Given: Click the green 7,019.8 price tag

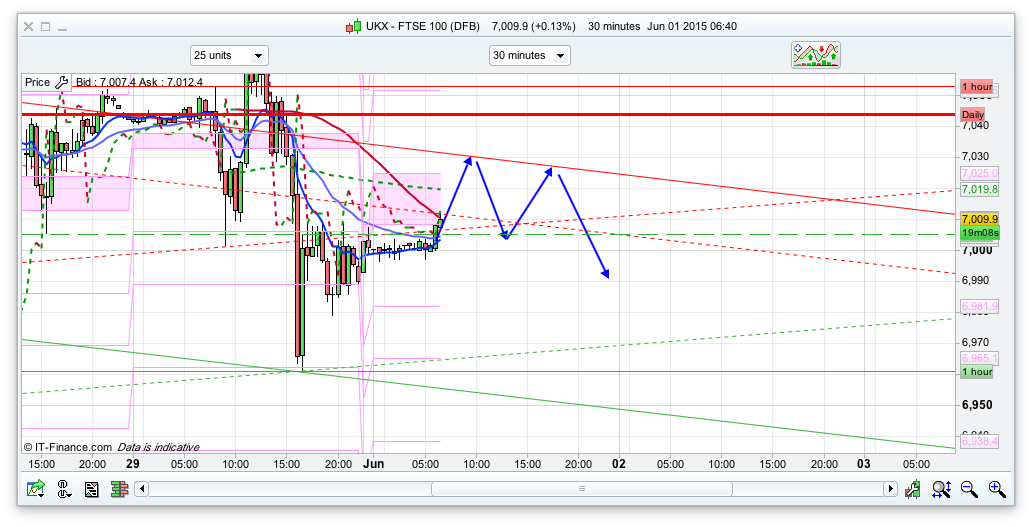Looking at the screenshot, I should [980, 189].
